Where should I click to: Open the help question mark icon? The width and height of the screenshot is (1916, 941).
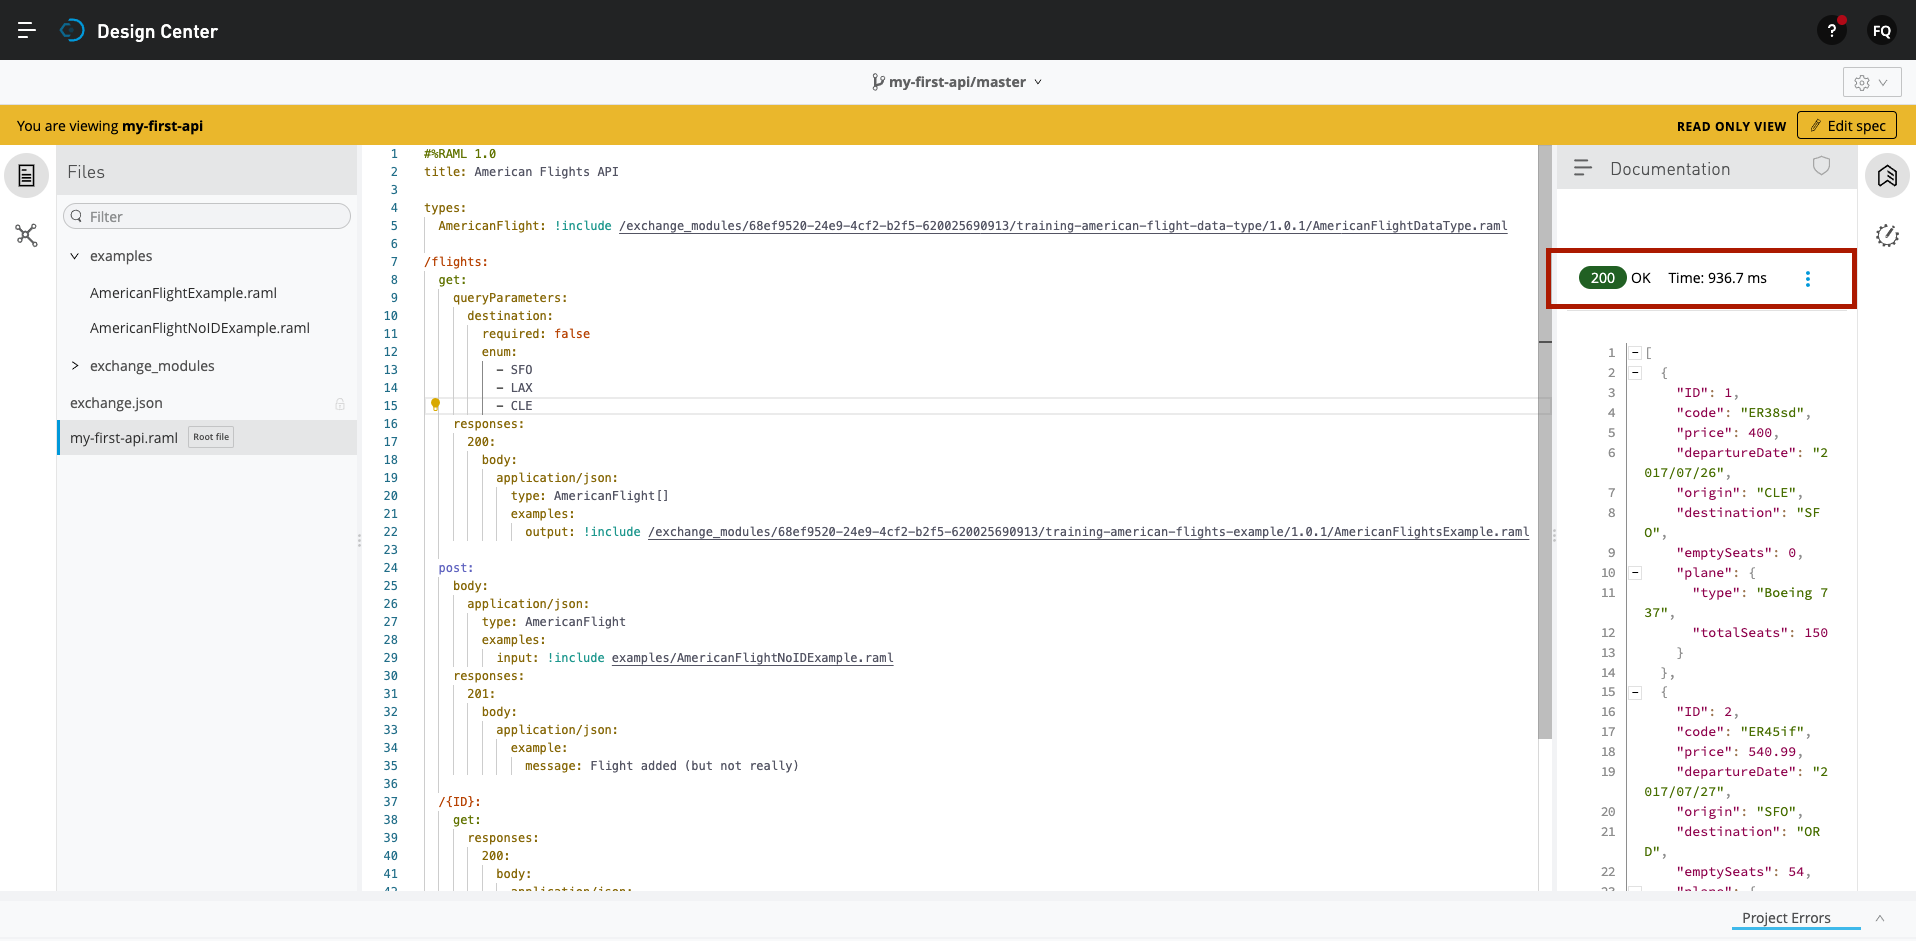click(x=1831, y=31)
